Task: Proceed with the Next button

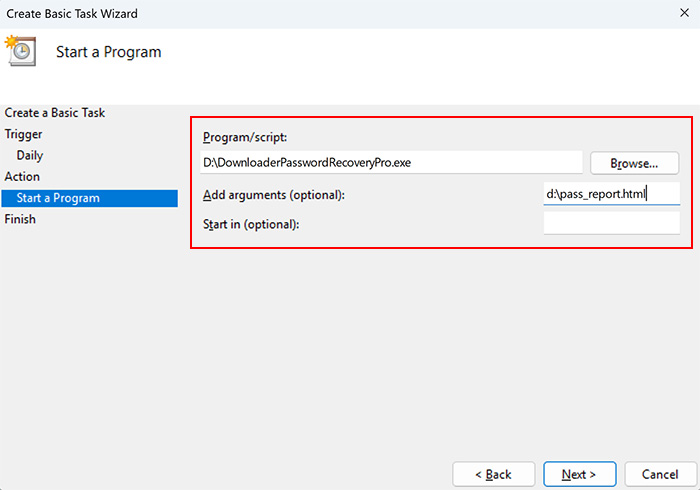Action: pyautogui.click(x=579, y=474)
